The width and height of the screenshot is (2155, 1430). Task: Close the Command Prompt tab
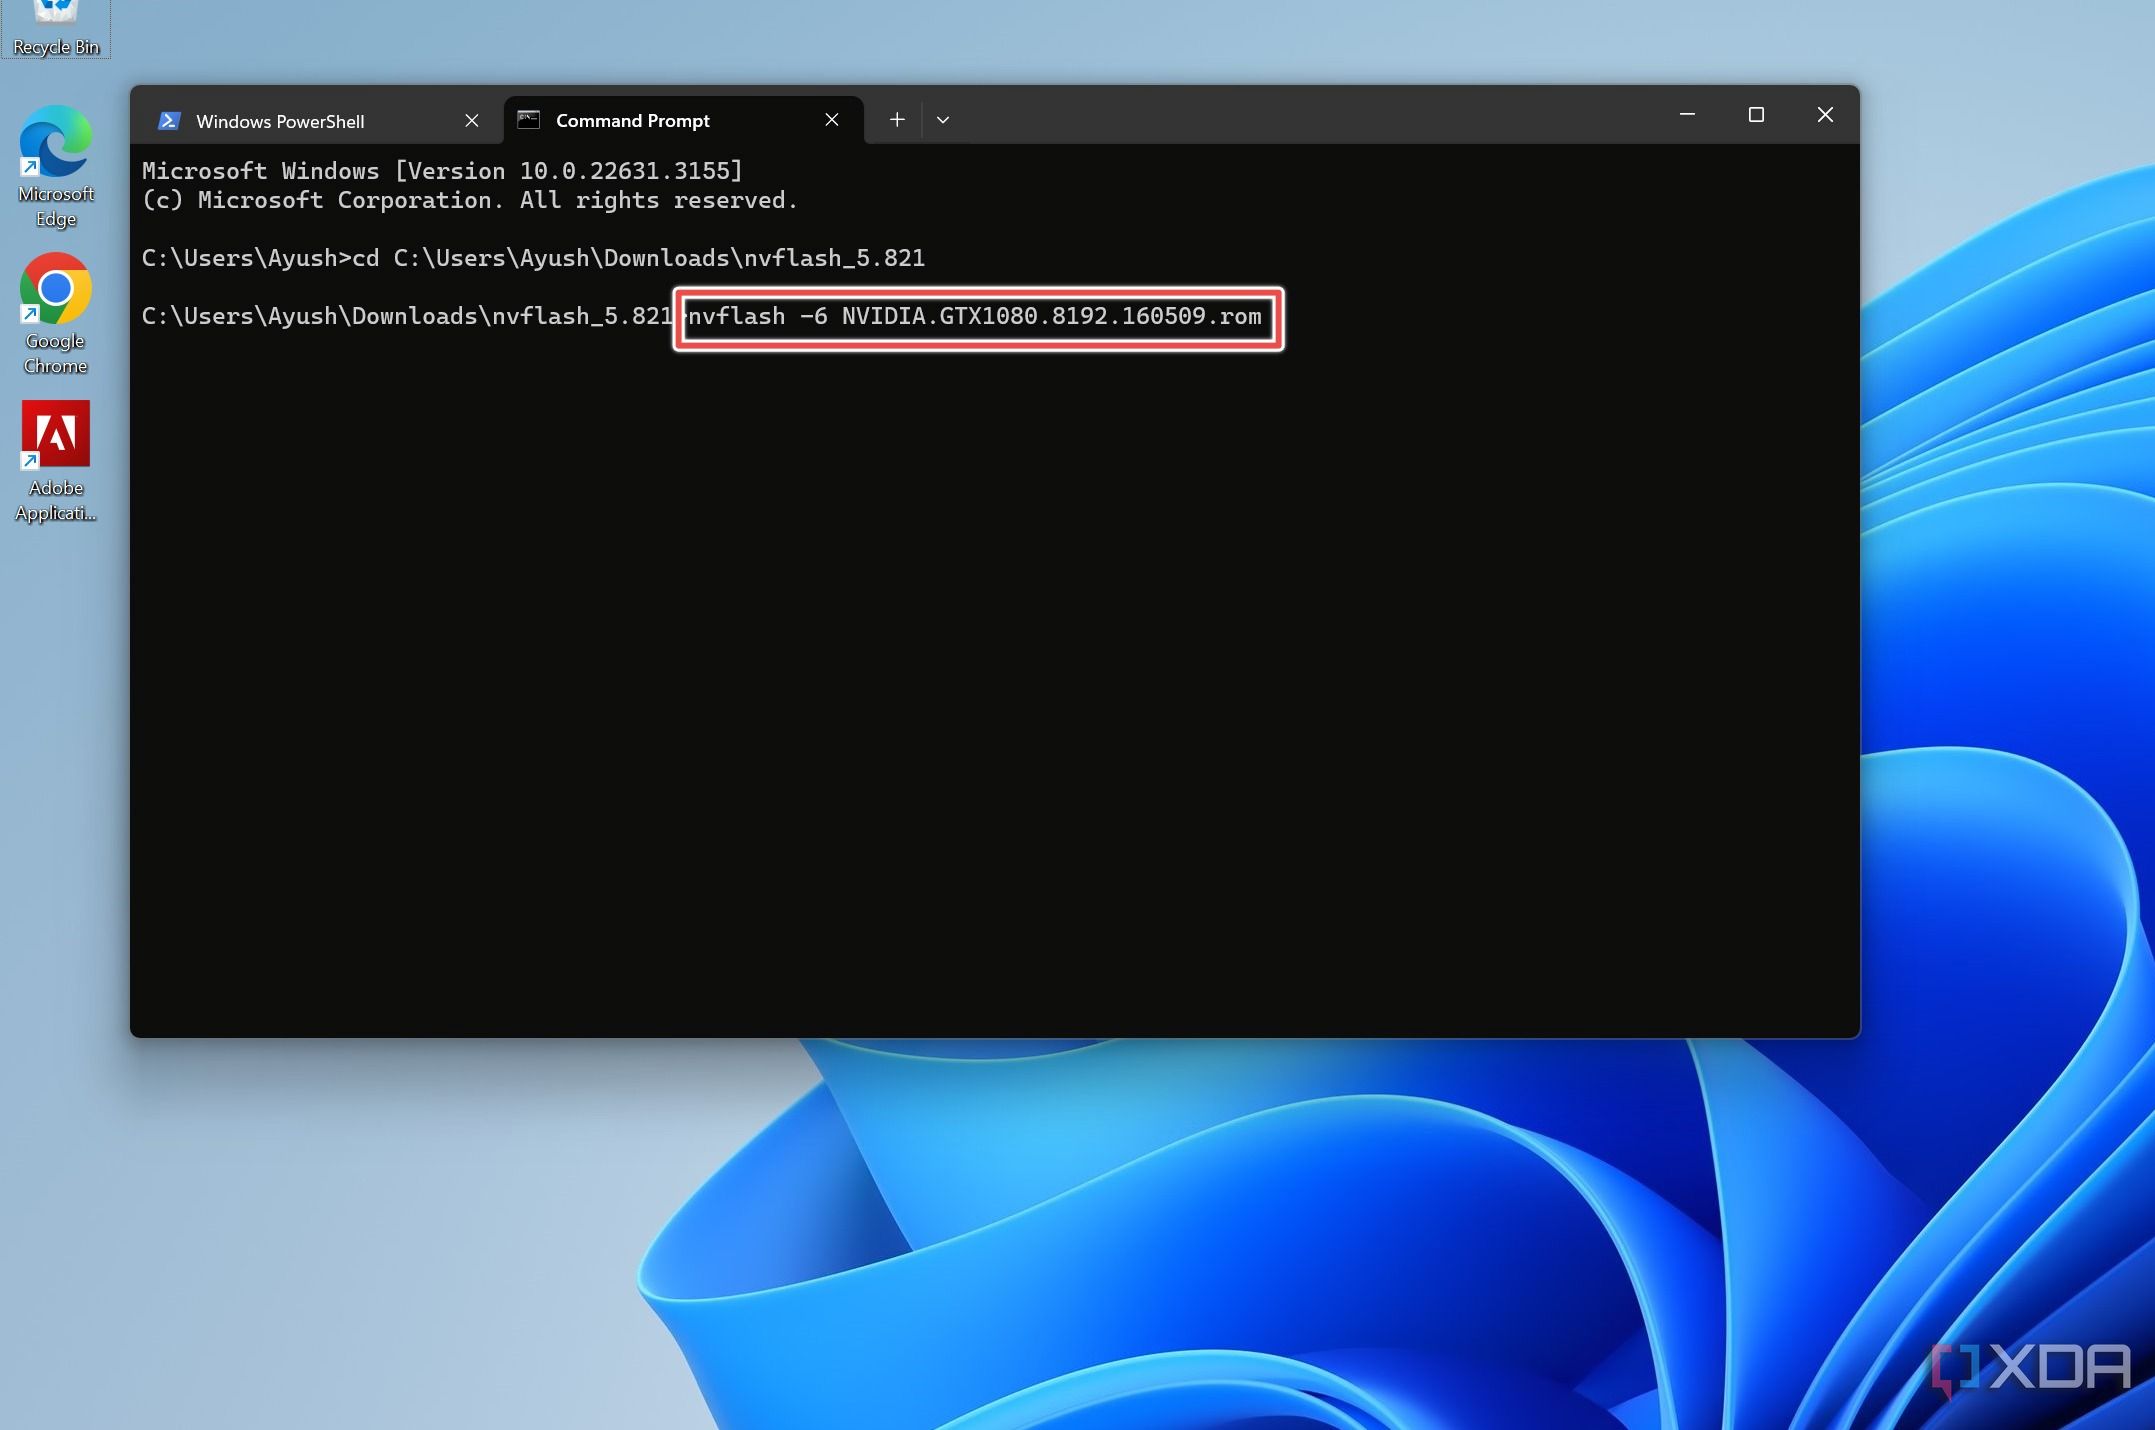832,120
